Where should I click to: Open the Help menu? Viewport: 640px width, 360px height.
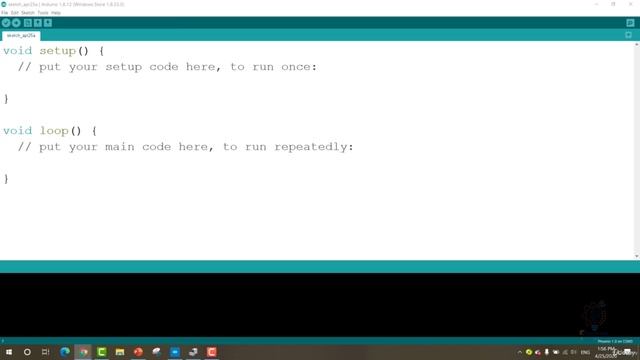point(56,13)
